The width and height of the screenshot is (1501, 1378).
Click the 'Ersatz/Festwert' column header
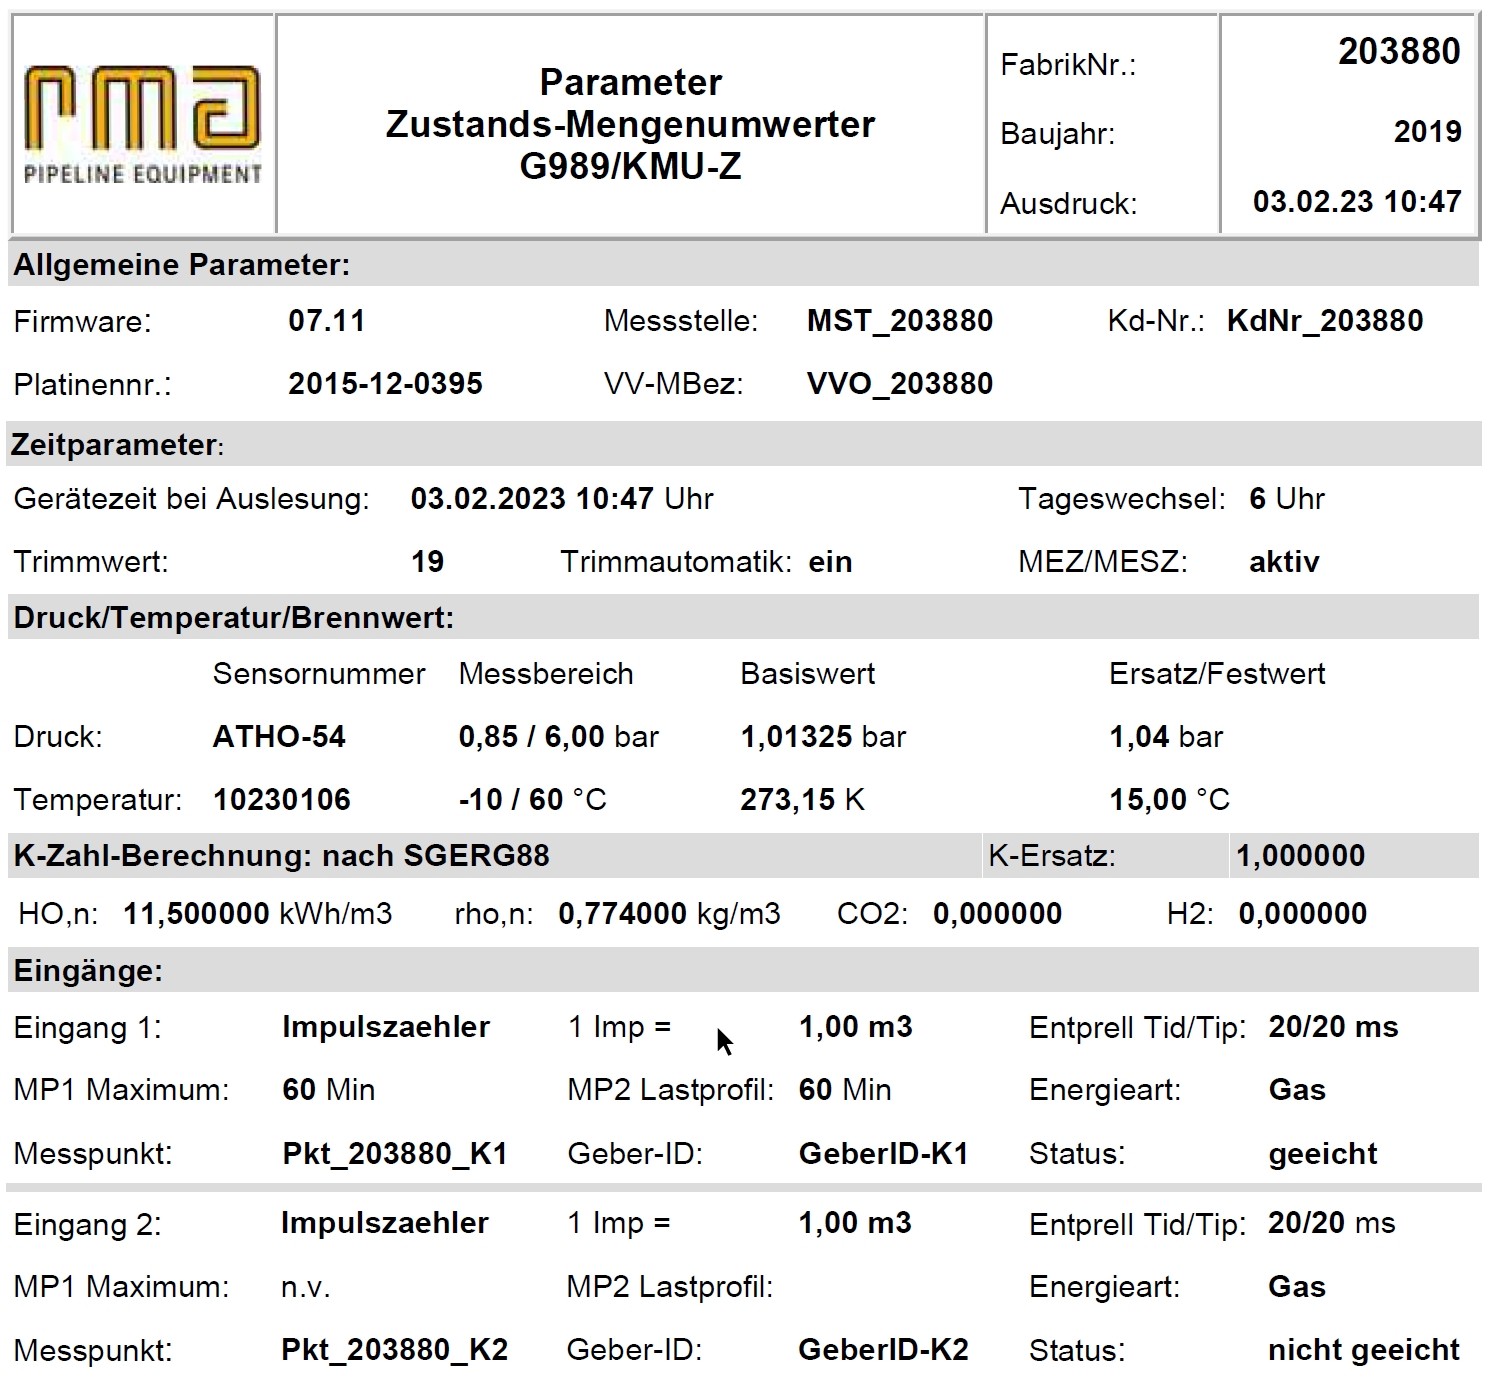1217,674
